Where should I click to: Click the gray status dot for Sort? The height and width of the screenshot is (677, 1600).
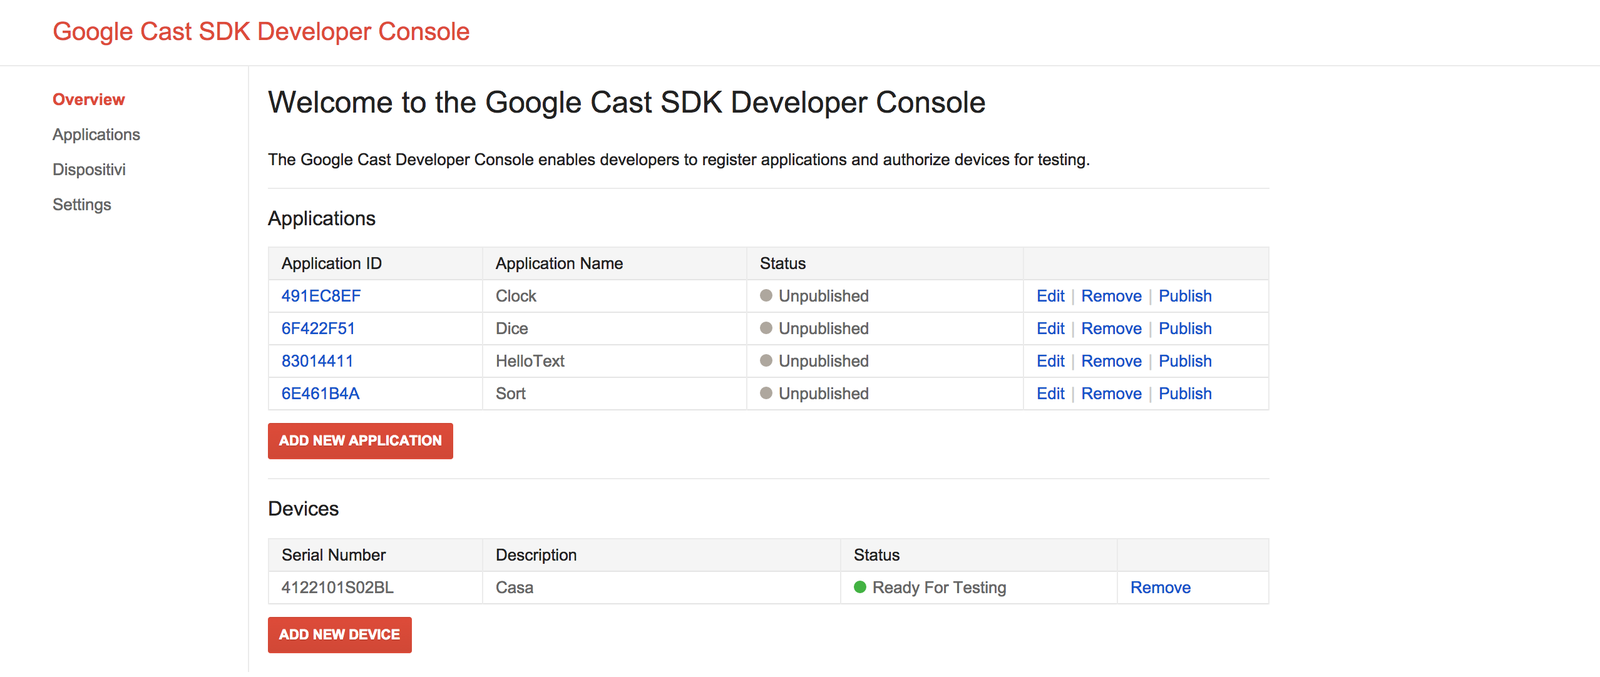766,393
